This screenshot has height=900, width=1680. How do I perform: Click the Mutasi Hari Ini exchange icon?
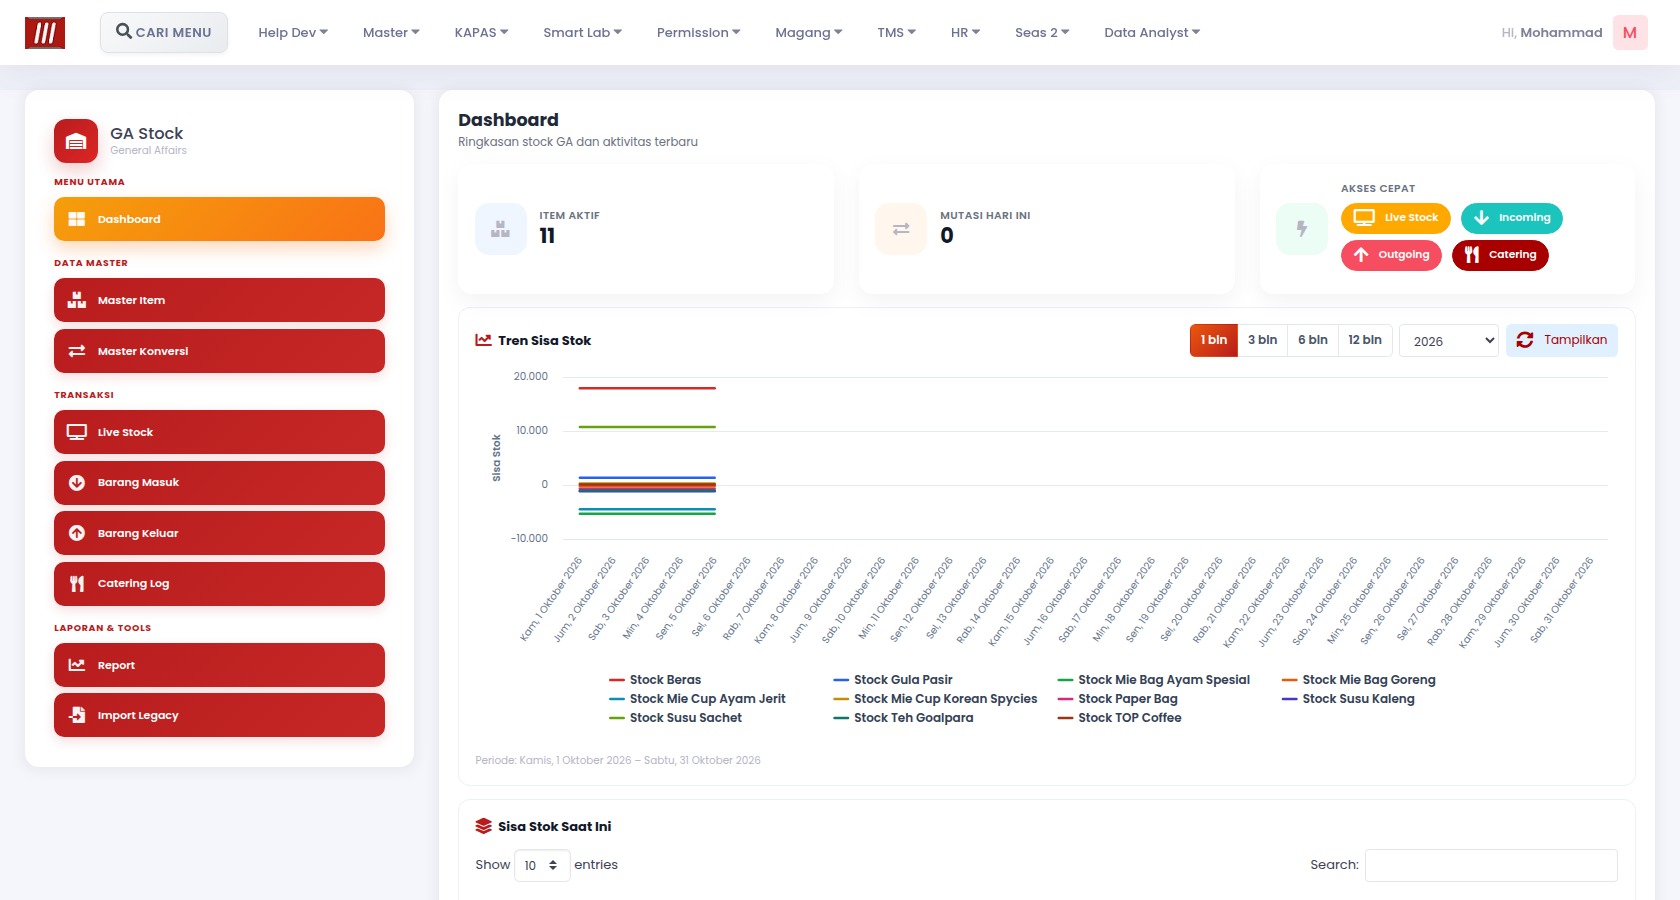click(901, 229)
